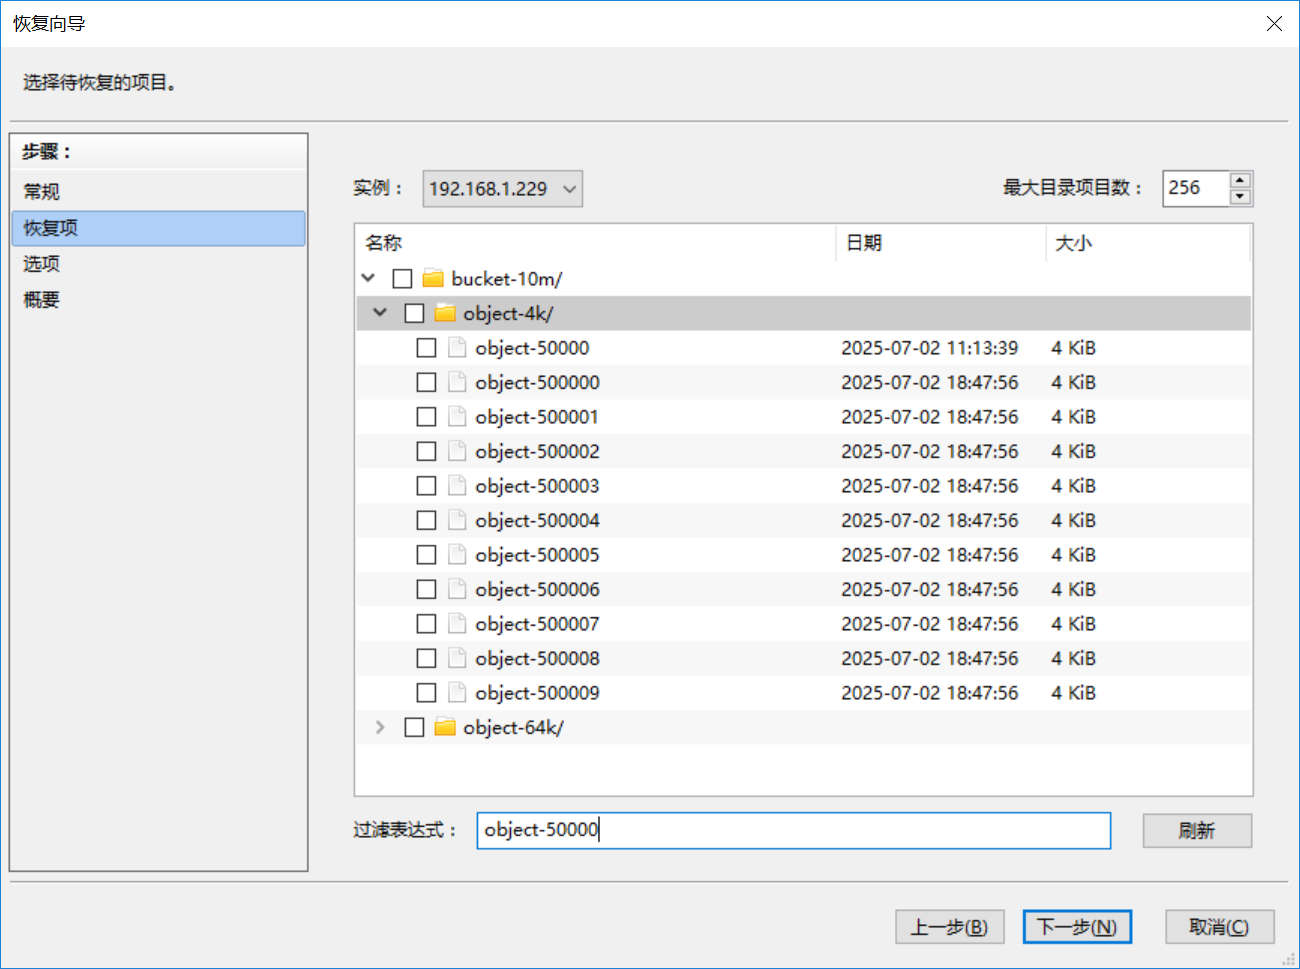Switch to the 概要 step

point(42,300)
